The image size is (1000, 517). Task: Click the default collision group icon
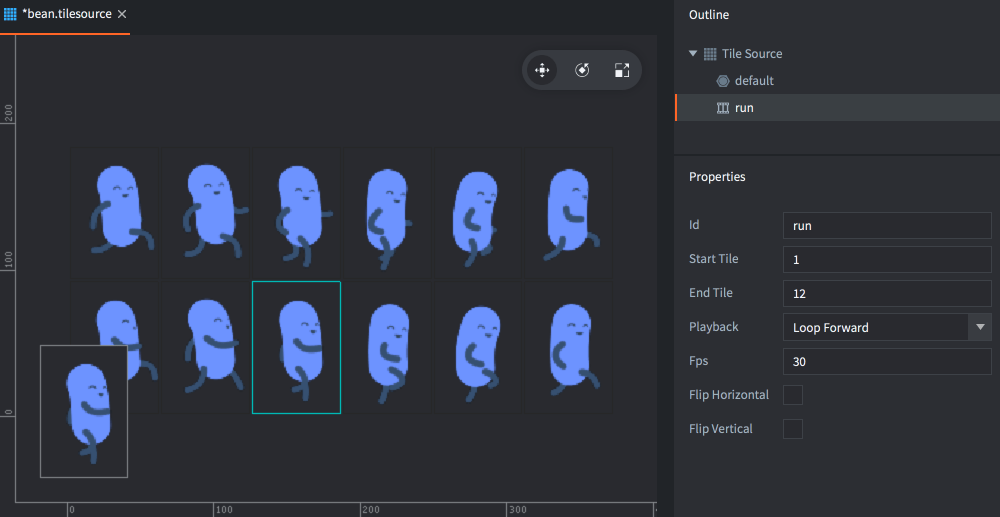(723, 81)
